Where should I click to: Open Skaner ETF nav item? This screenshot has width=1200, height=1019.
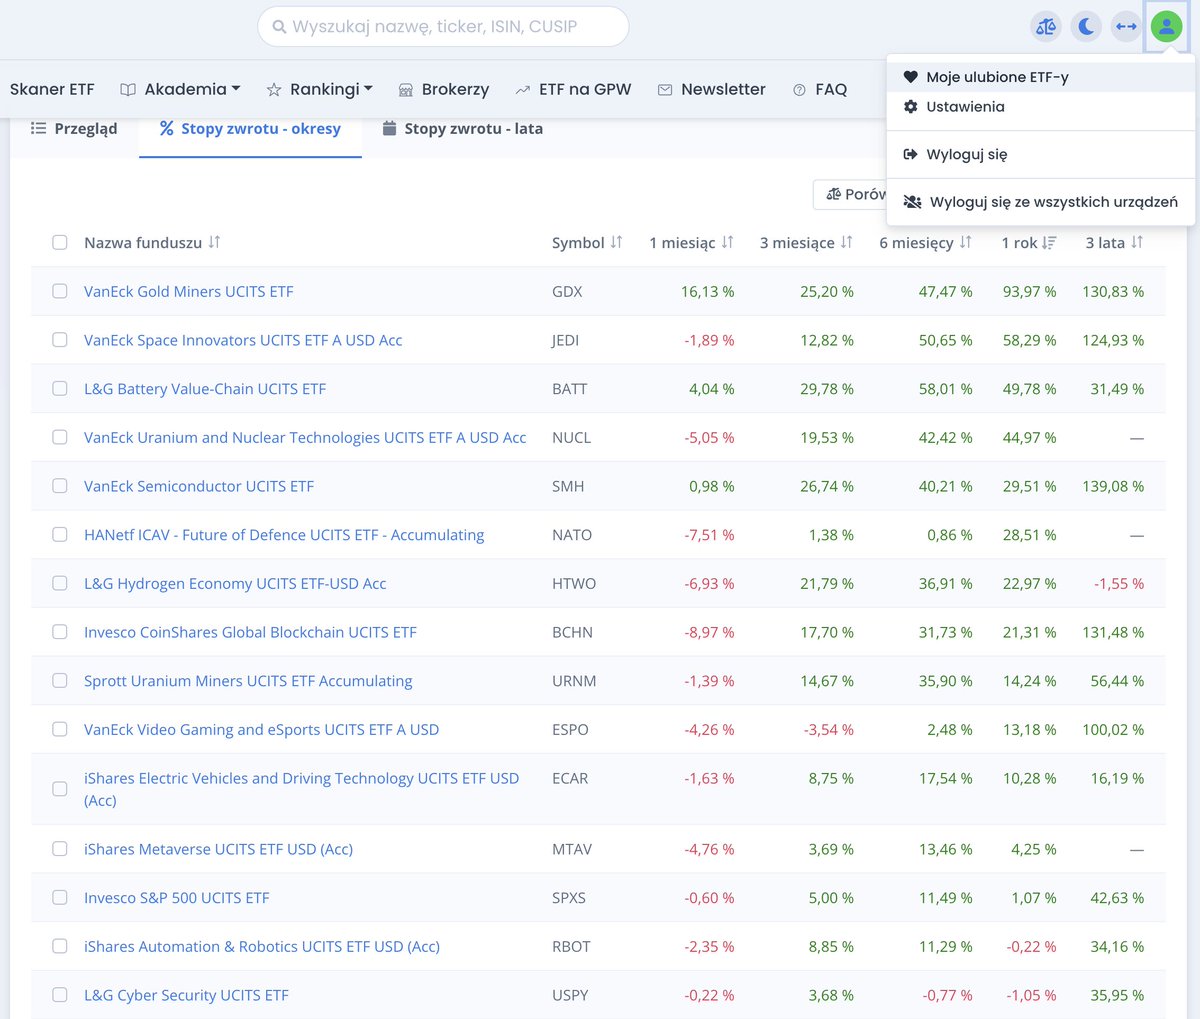tap(52, 89)
